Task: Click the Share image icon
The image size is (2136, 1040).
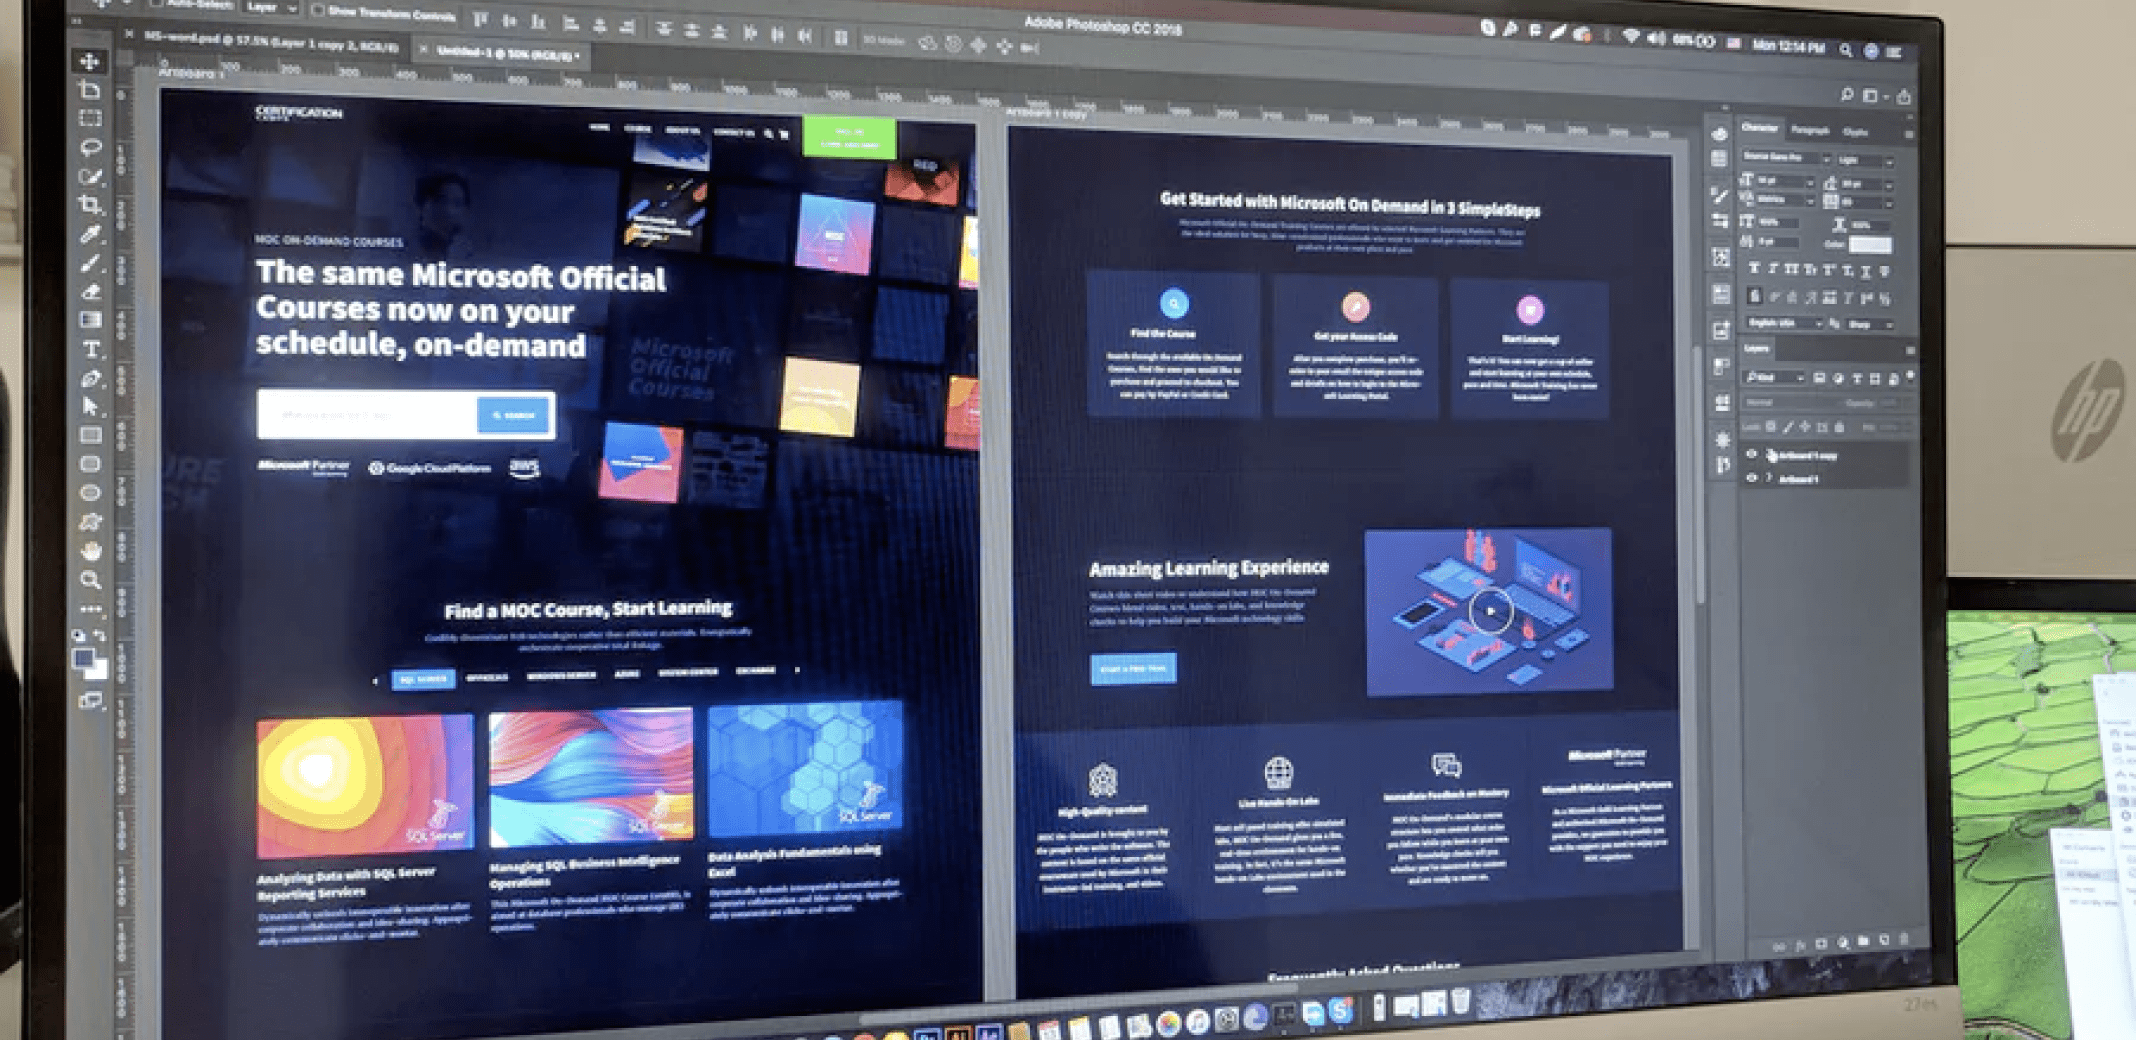Action: pyautogui.click(x=1903, y=96)
